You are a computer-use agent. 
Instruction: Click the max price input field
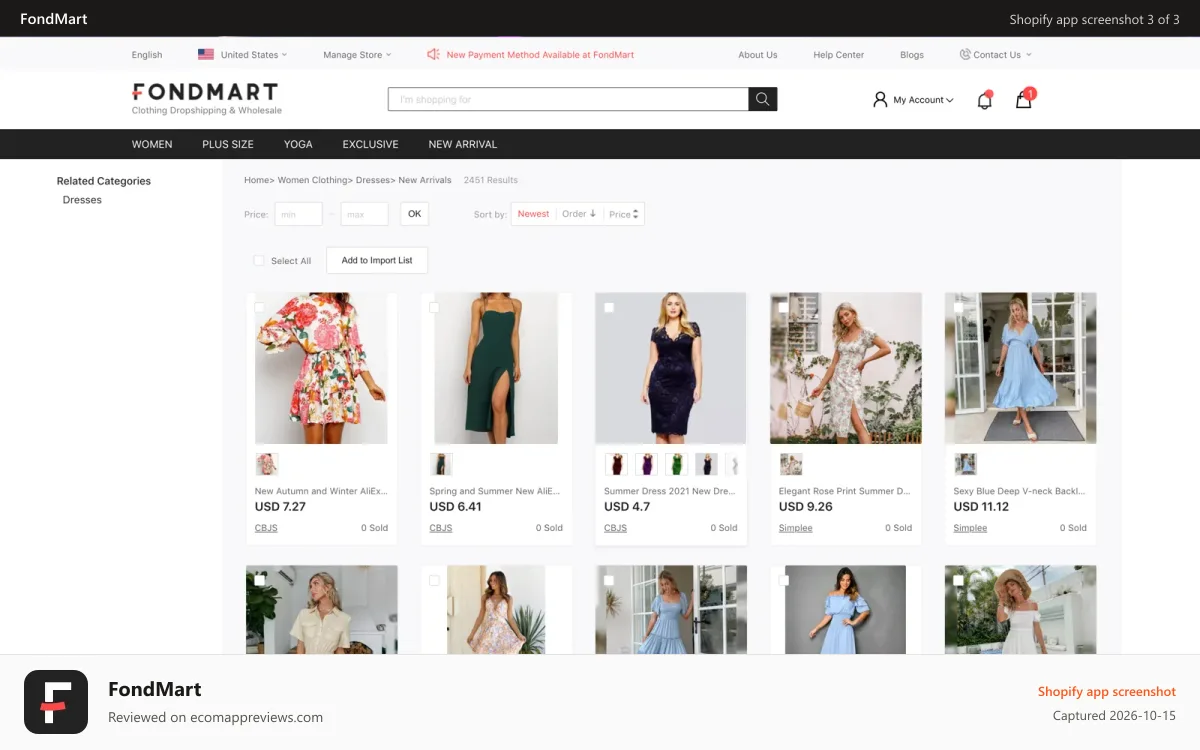pyautogui.click(x=364, y=214)
